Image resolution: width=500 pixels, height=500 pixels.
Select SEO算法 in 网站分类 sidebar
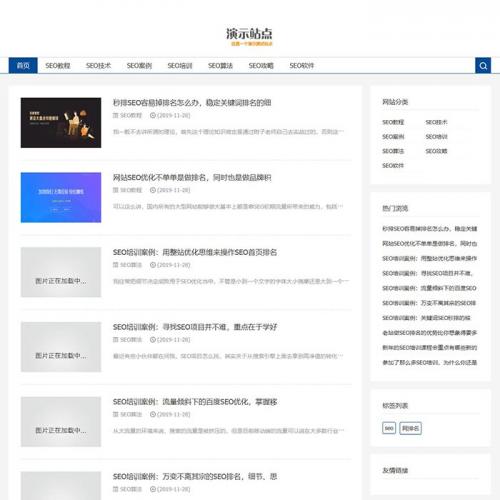[x=393, y=151]
